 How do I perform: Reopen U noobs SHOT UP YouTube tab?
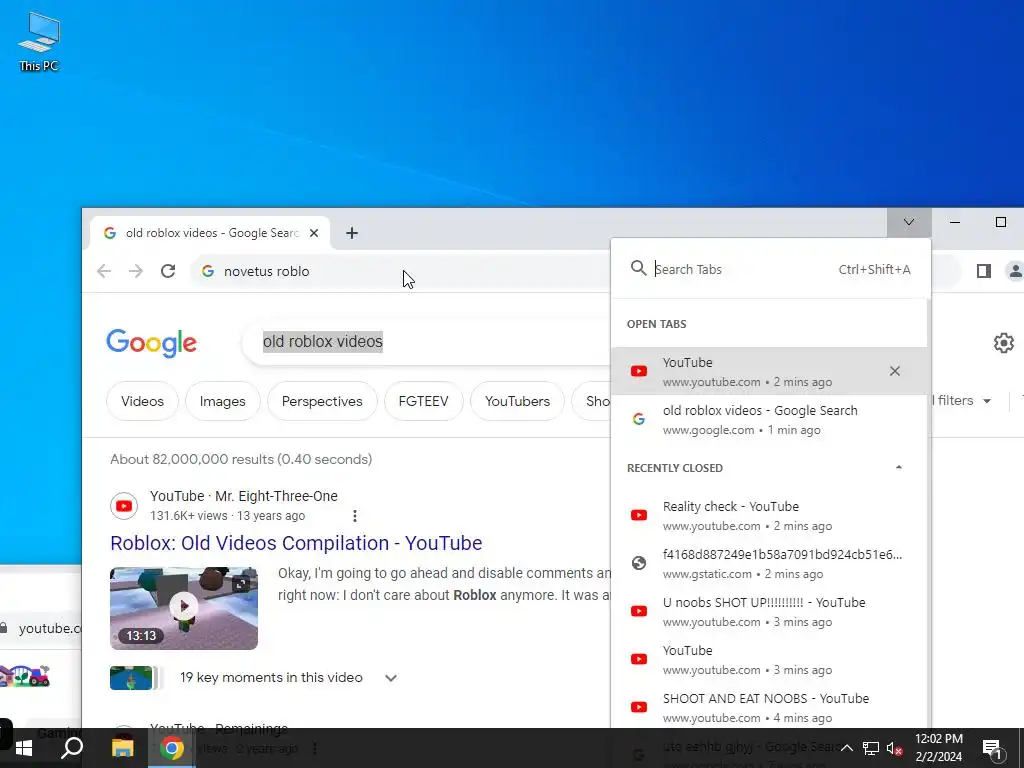coord(769,611)
